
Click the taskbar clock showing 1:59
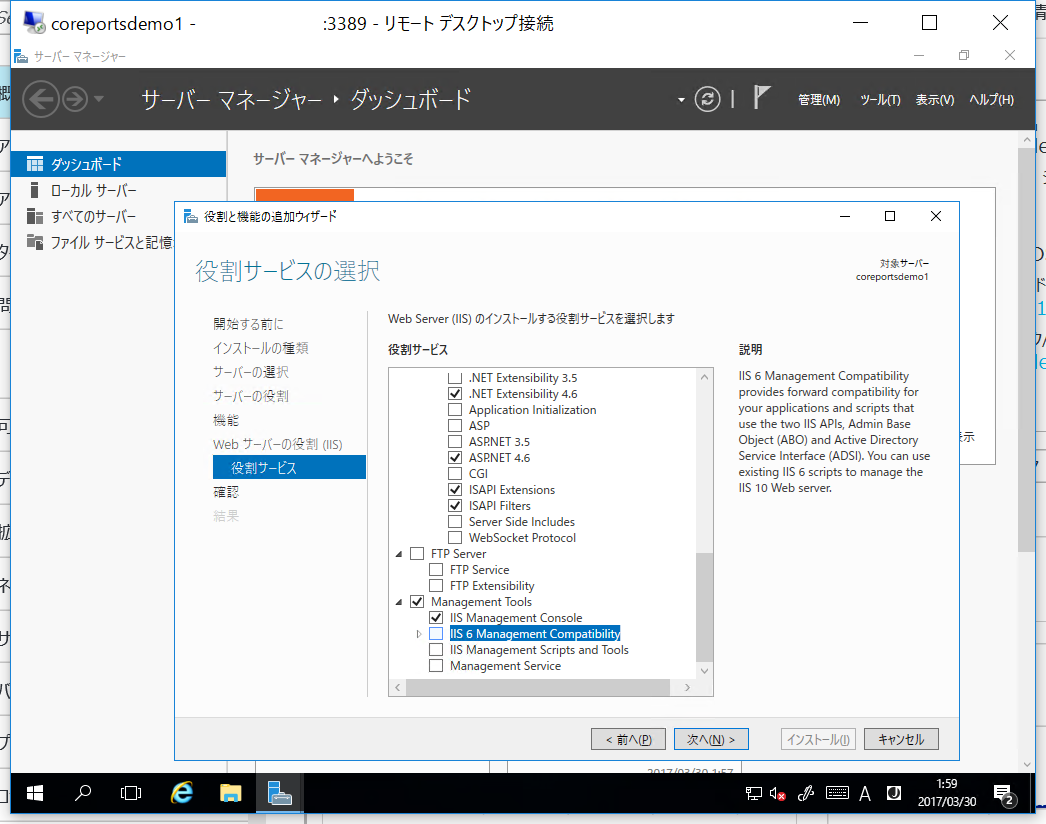pyautogui.click(x=947, y=793)
